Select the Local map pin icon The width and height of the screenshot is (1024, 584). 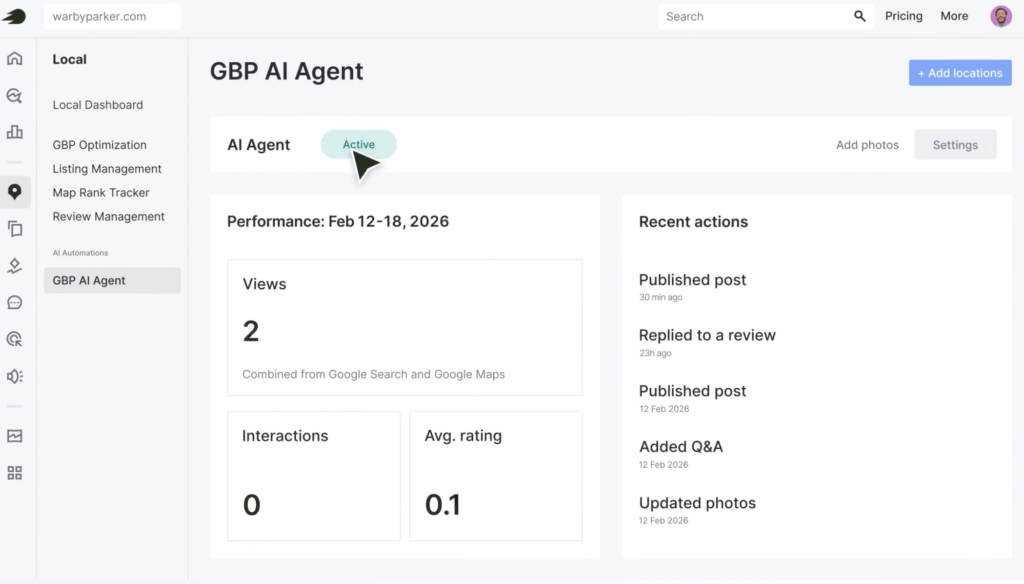pyautogui.click(x=14, y=191)
